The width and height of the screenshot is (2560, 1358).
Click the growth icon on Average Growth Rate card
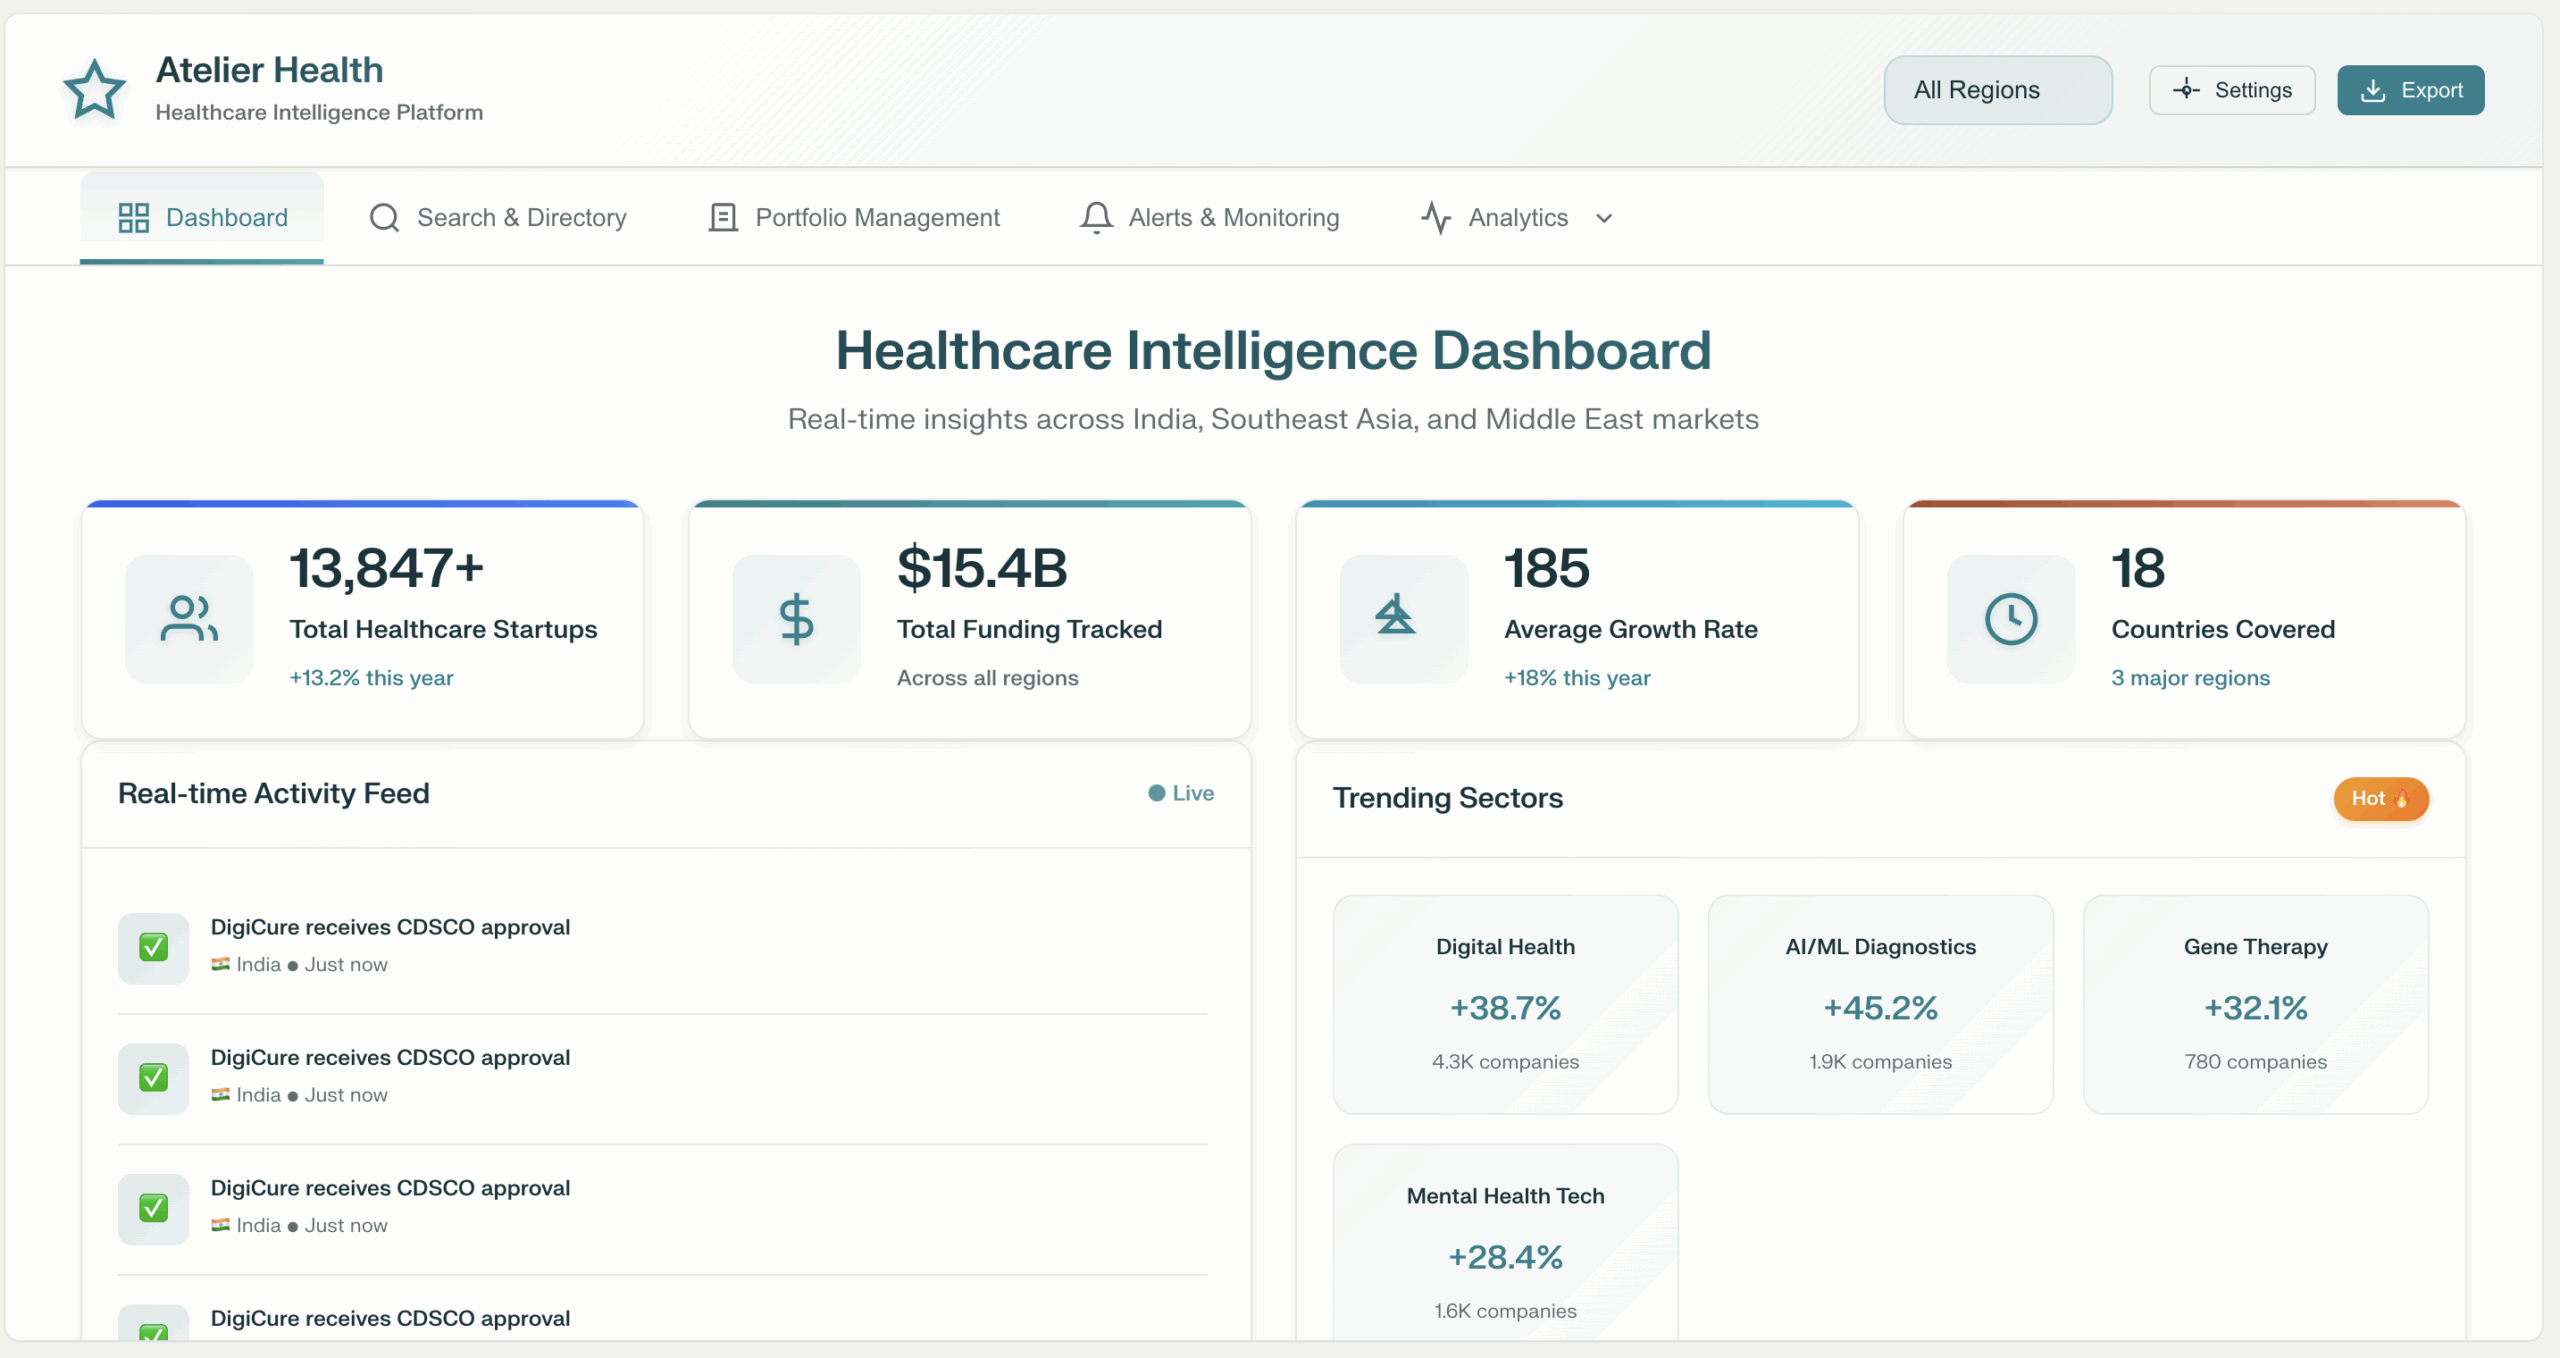click(1395, 616)
